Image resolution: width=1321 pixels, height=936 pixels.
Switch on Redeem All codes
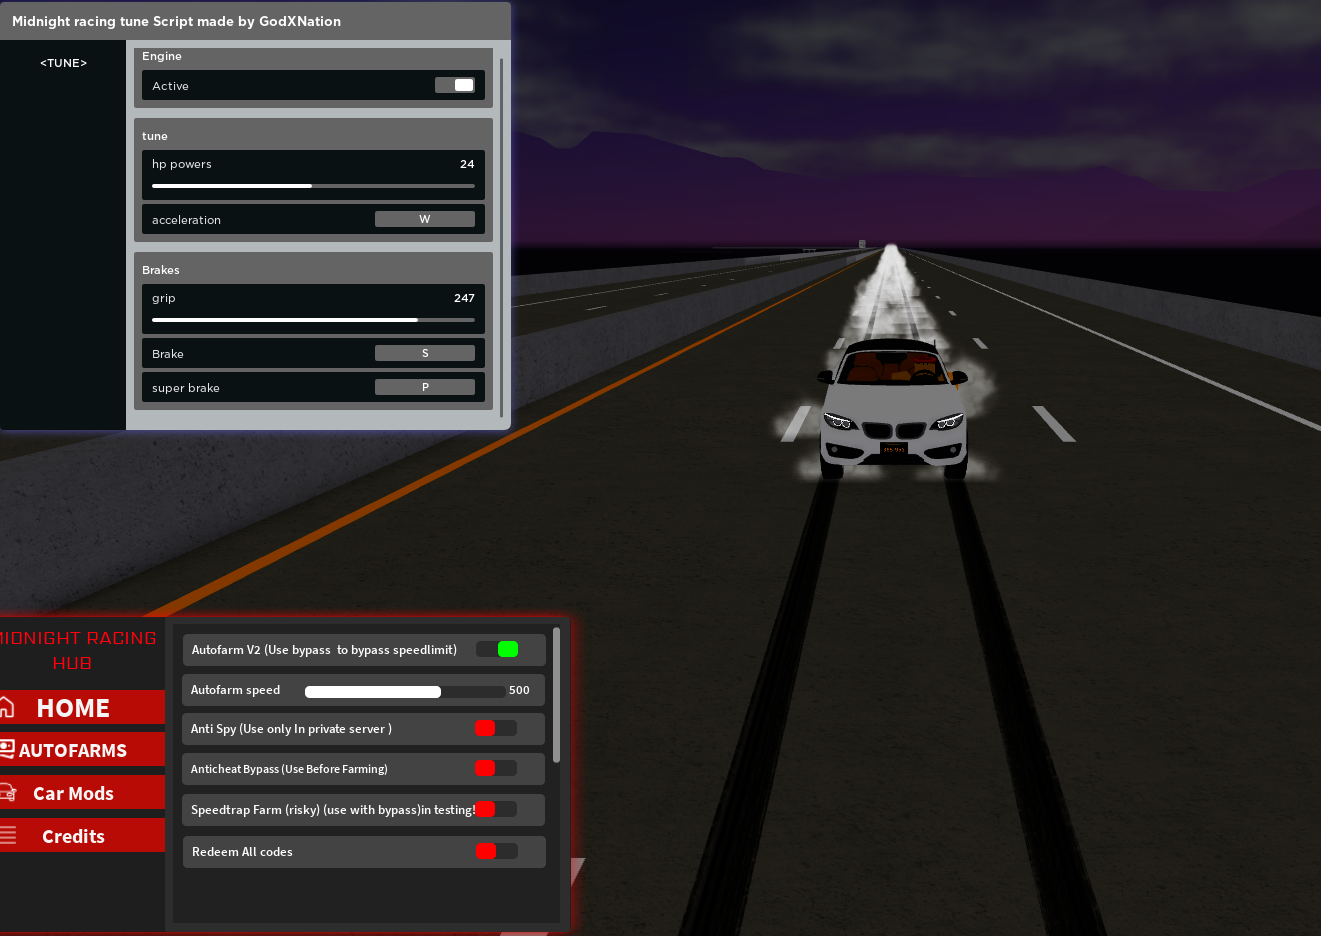(496, 851)
